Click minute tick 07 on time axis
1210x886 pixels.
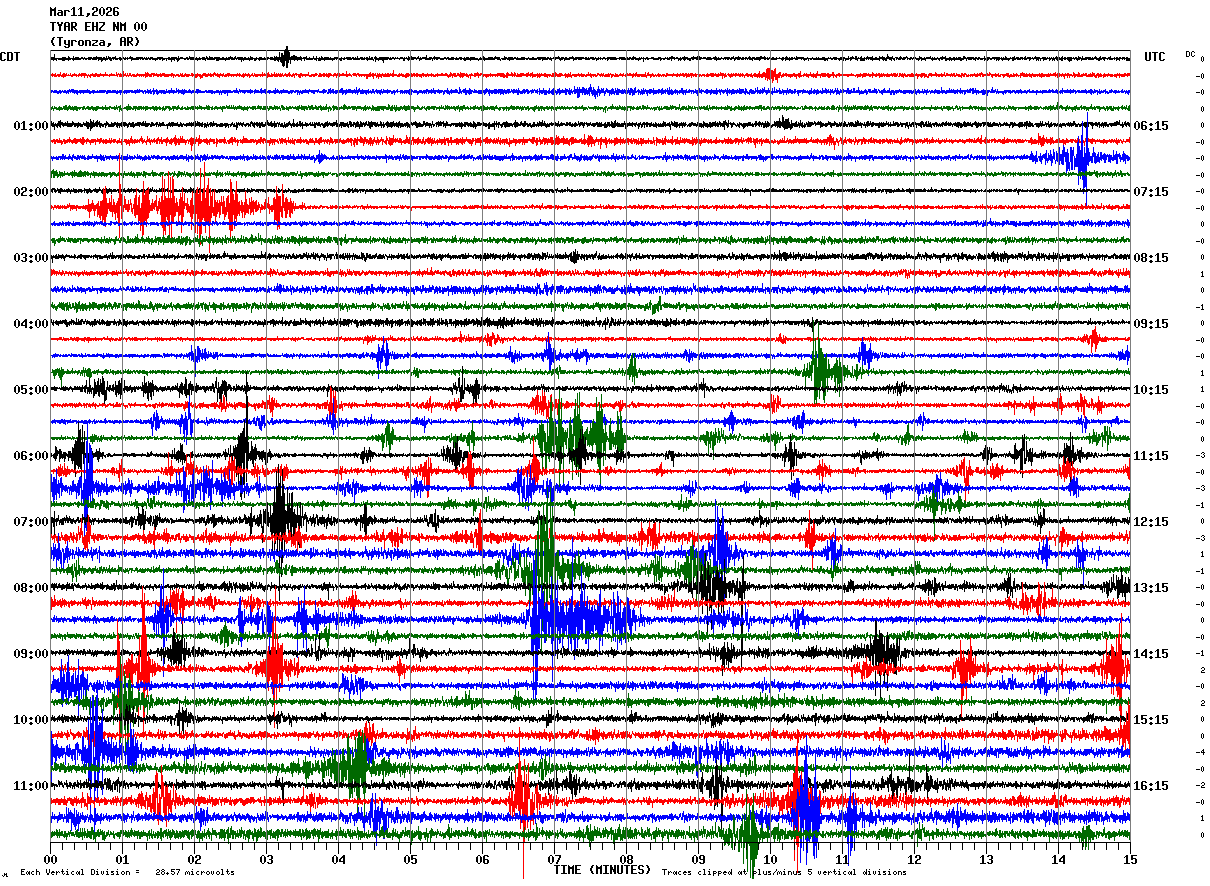coord(555,859)
